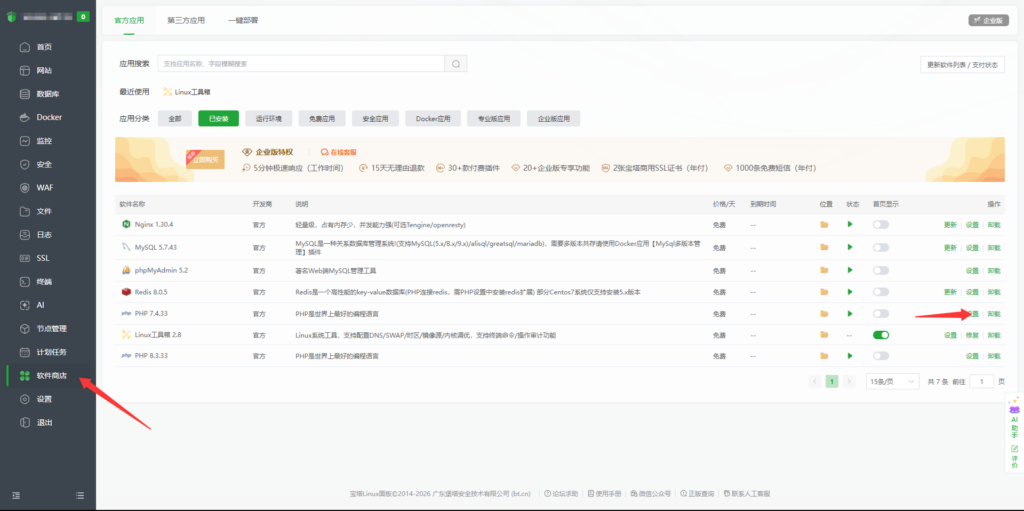
Task: Toggle homepage display for PHP 8.3.33
Action: tap(881, 355)
